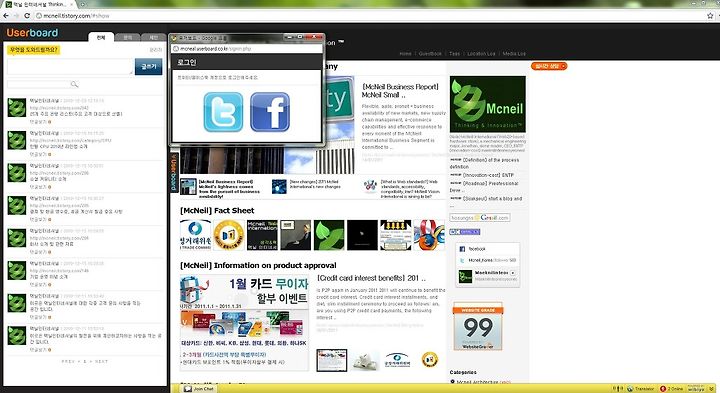Open the credit card event banner image
Image resolution: width=720 pixels, height=393 pixels.
pos(244,322)
